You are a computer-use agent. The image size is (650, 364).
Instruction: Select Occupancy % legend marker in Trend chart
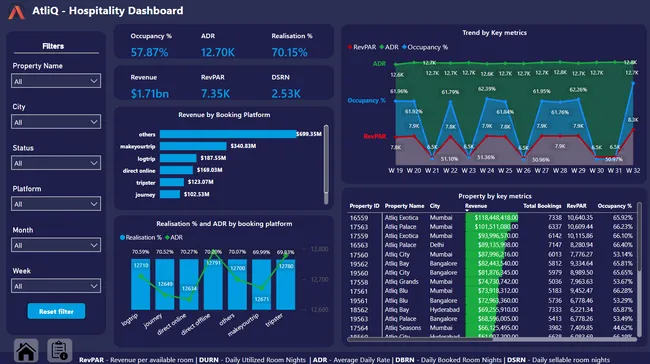pos(404,47)
